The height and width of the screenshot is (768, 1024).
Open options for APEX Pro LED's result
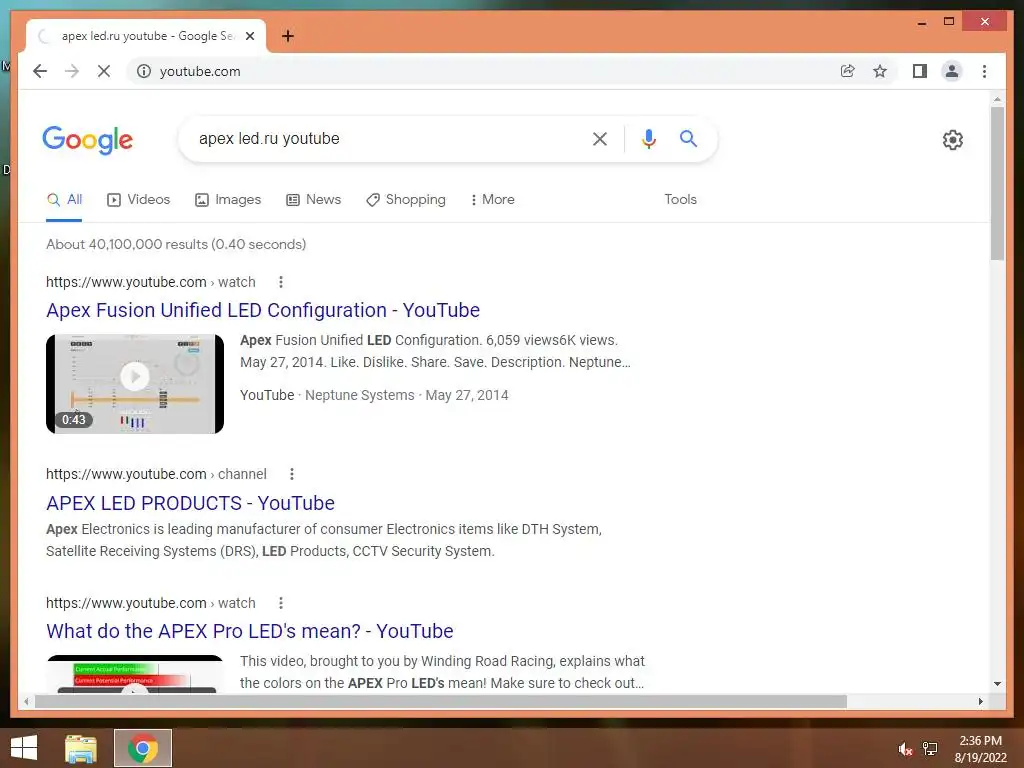click(x=281, y=603)
